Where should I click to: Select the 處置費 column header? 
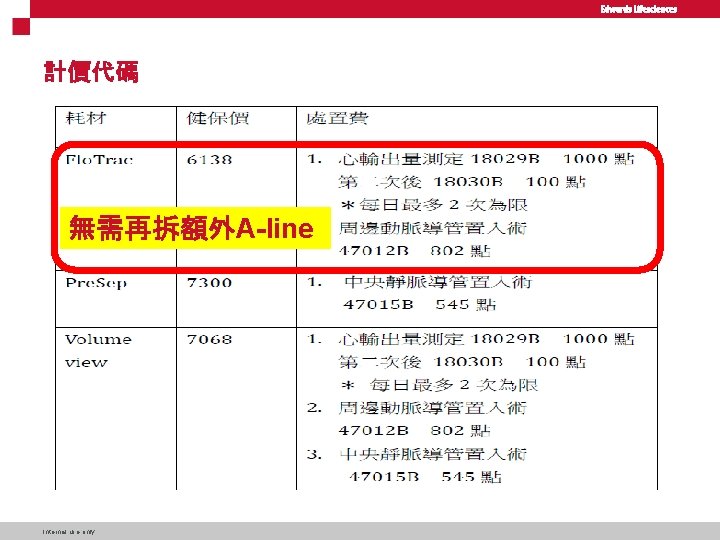337,118
